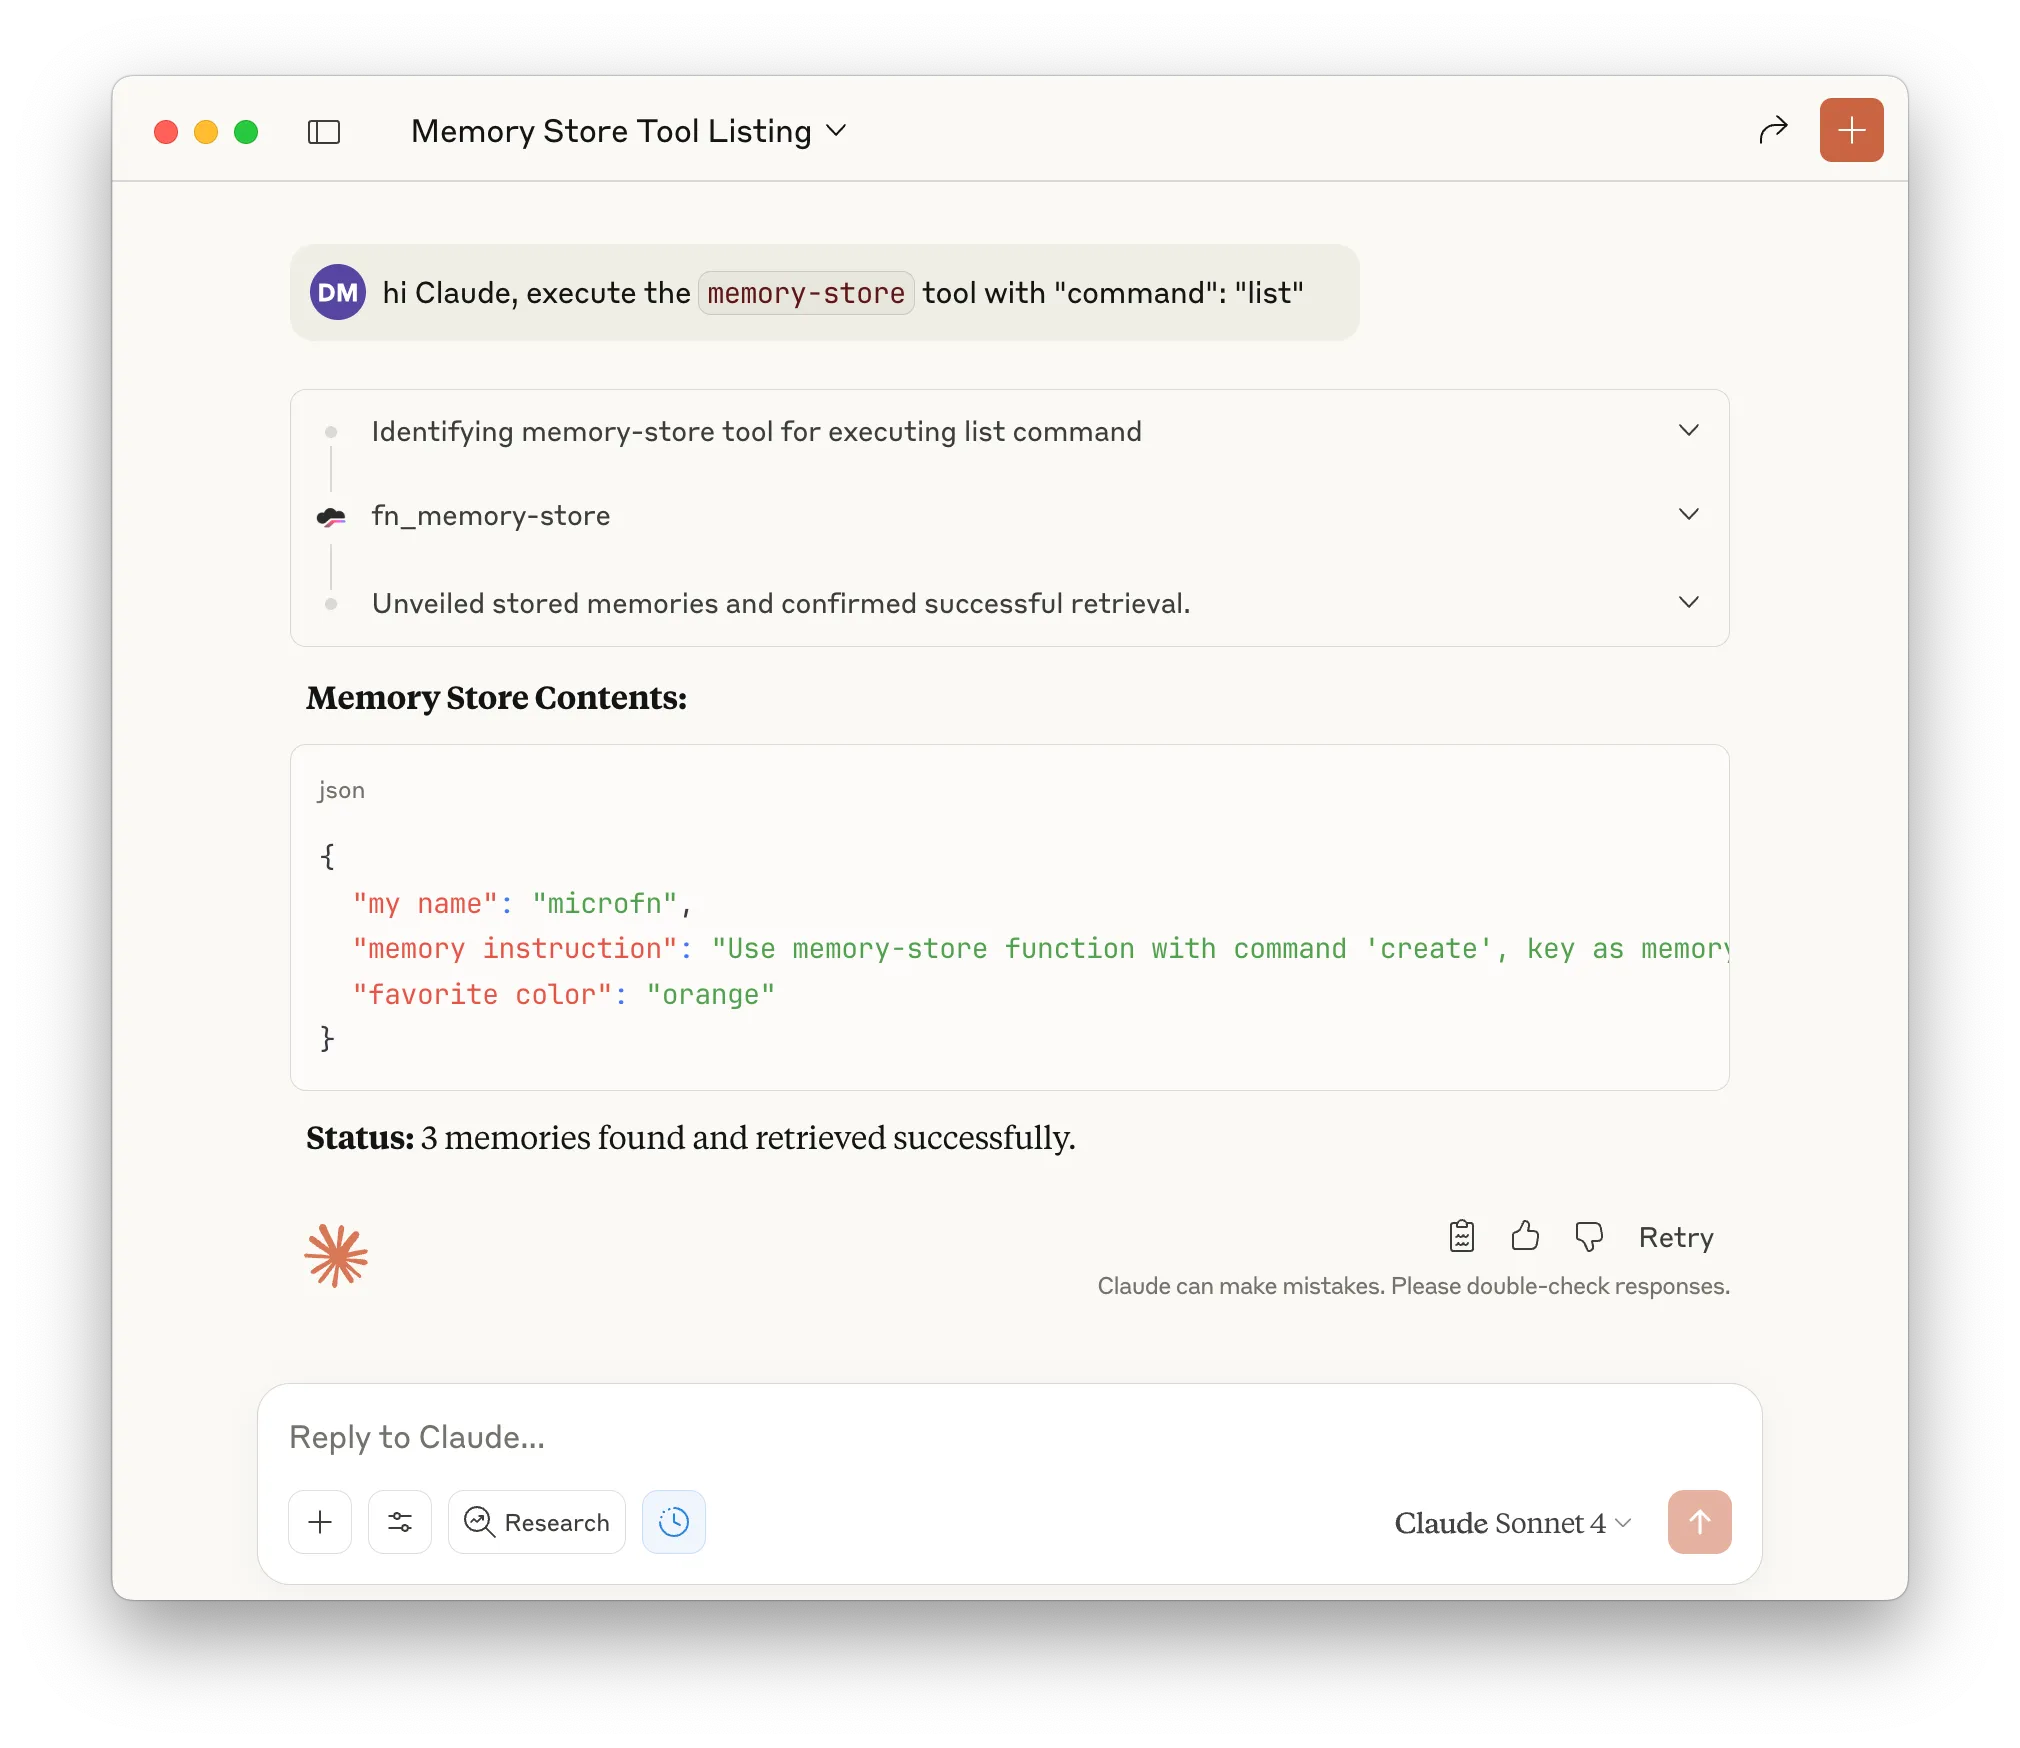Click the fn_memory-store tool icon
Image resolution: width=2020 pixels, height=1748 pixels.
(331, 516)
